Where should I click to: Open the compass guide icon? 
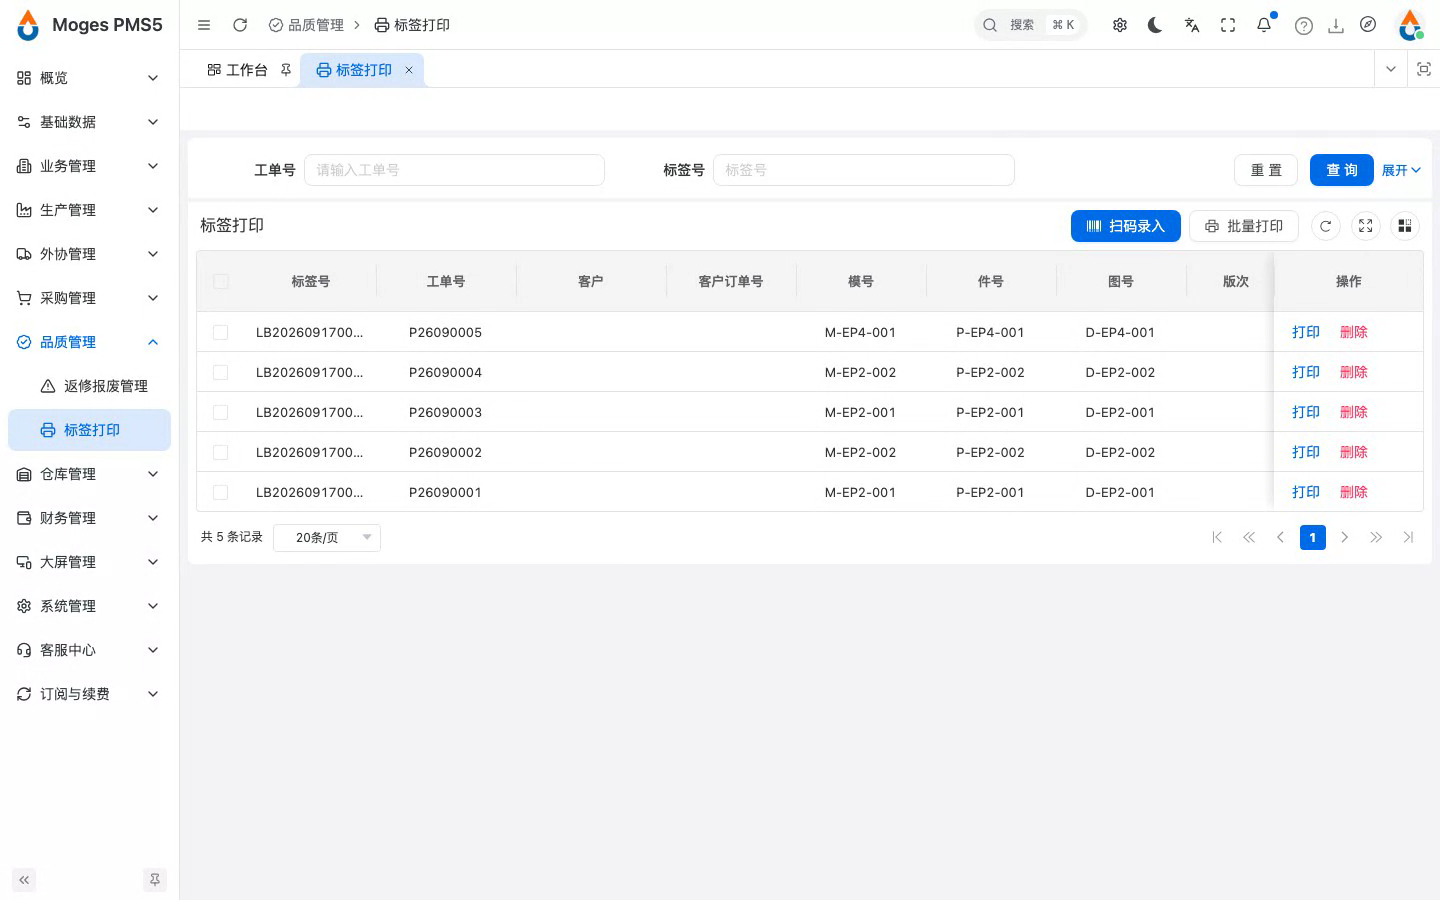[1368, 25]
